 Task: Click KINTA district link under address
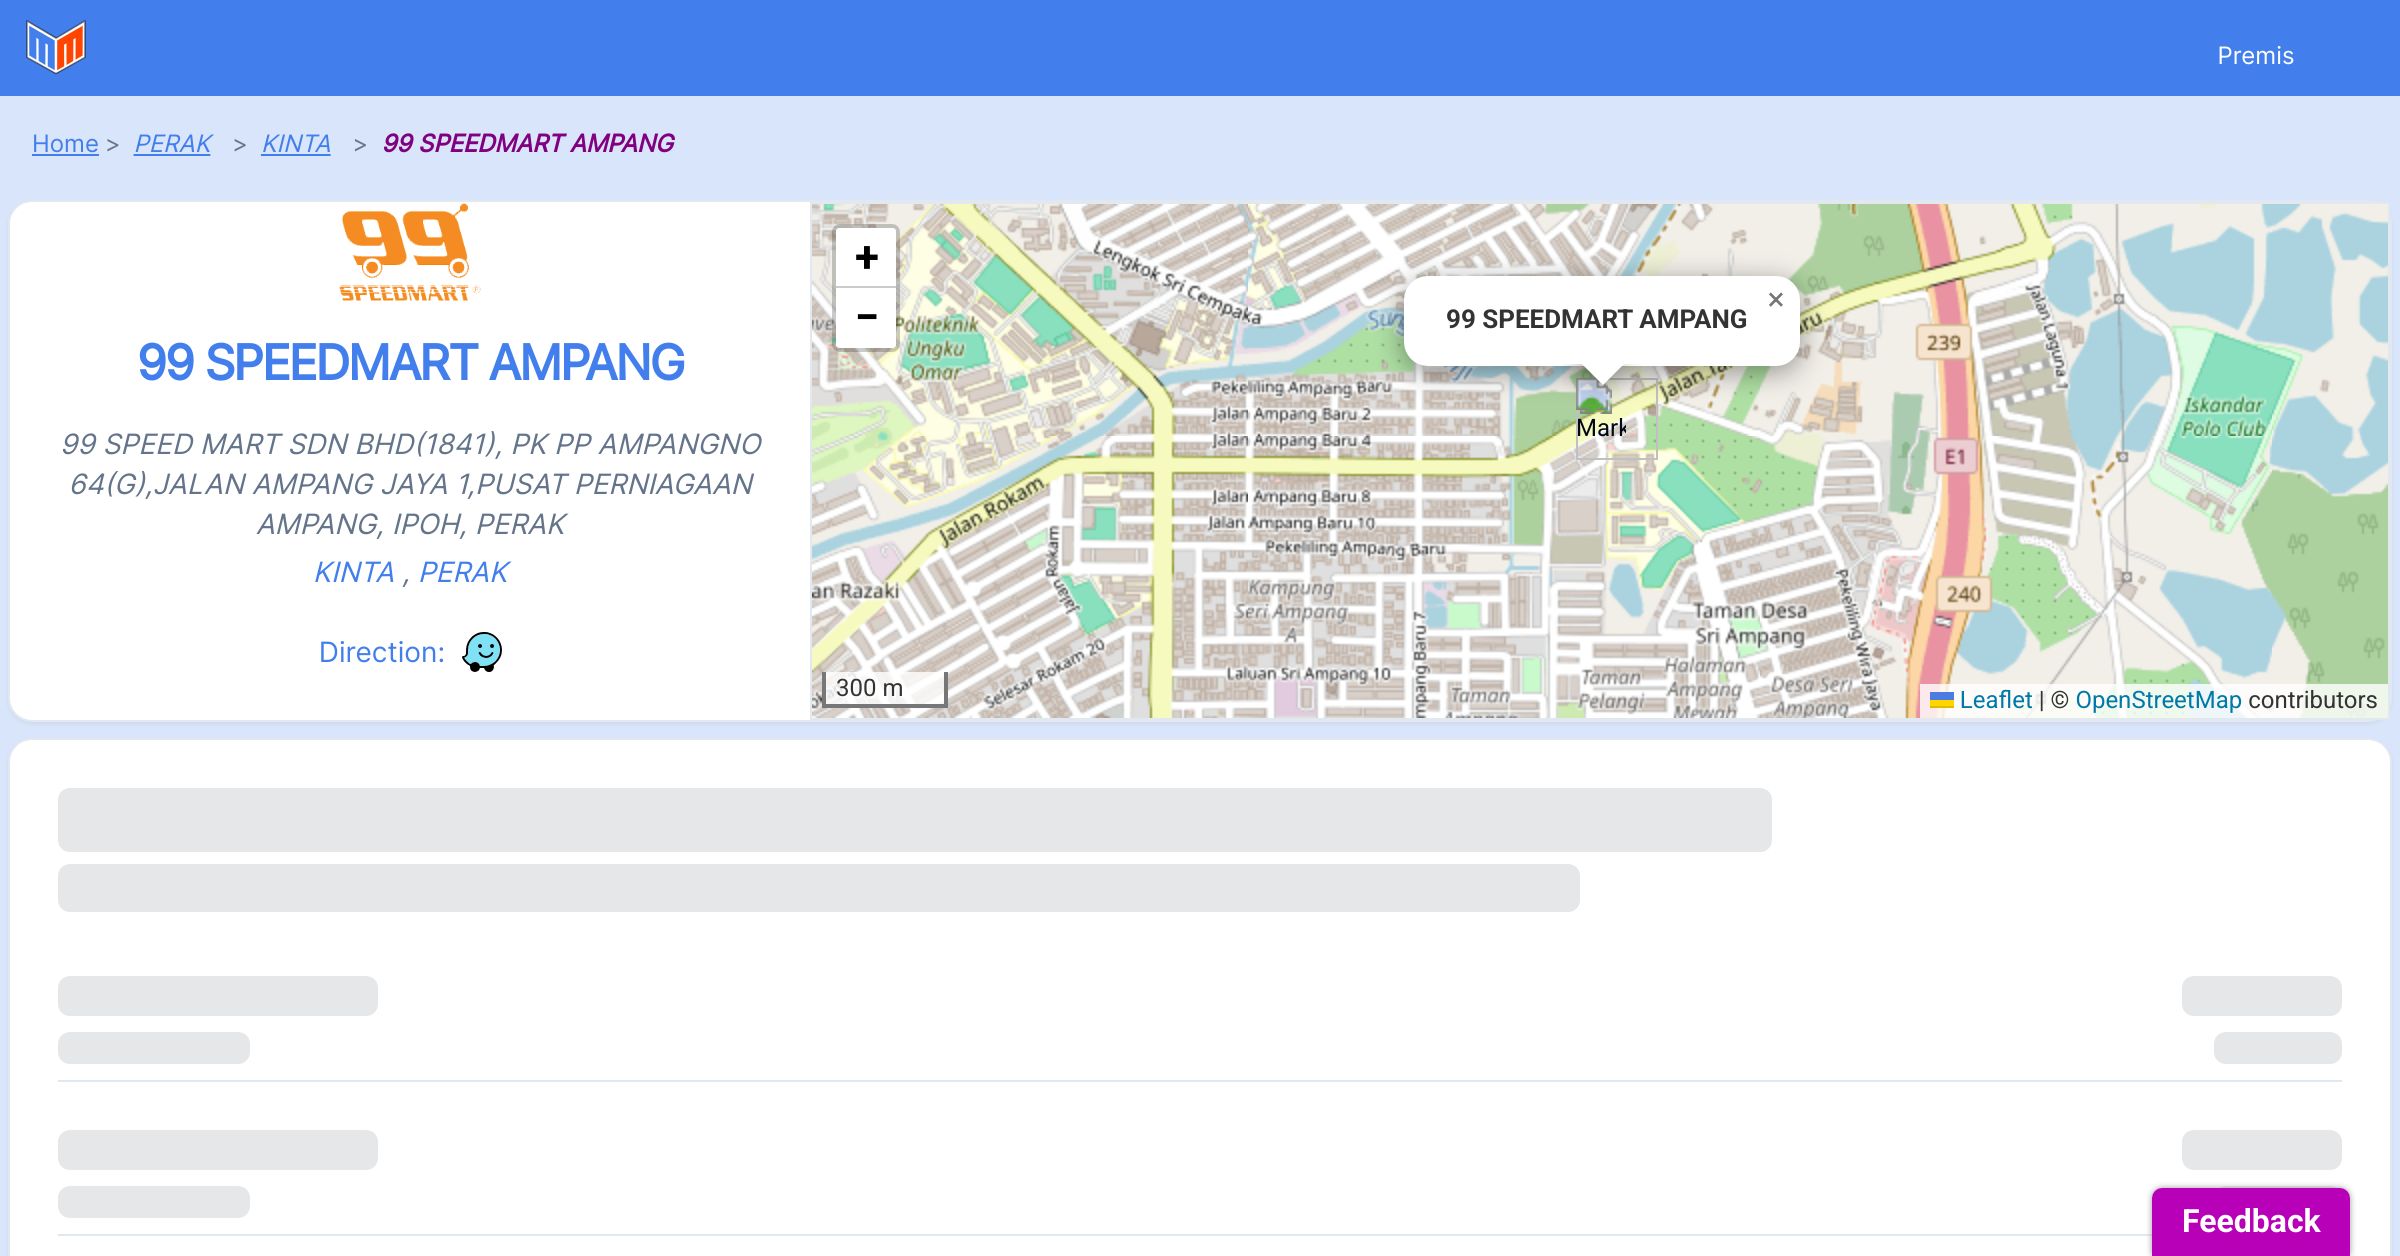point(354,572)
